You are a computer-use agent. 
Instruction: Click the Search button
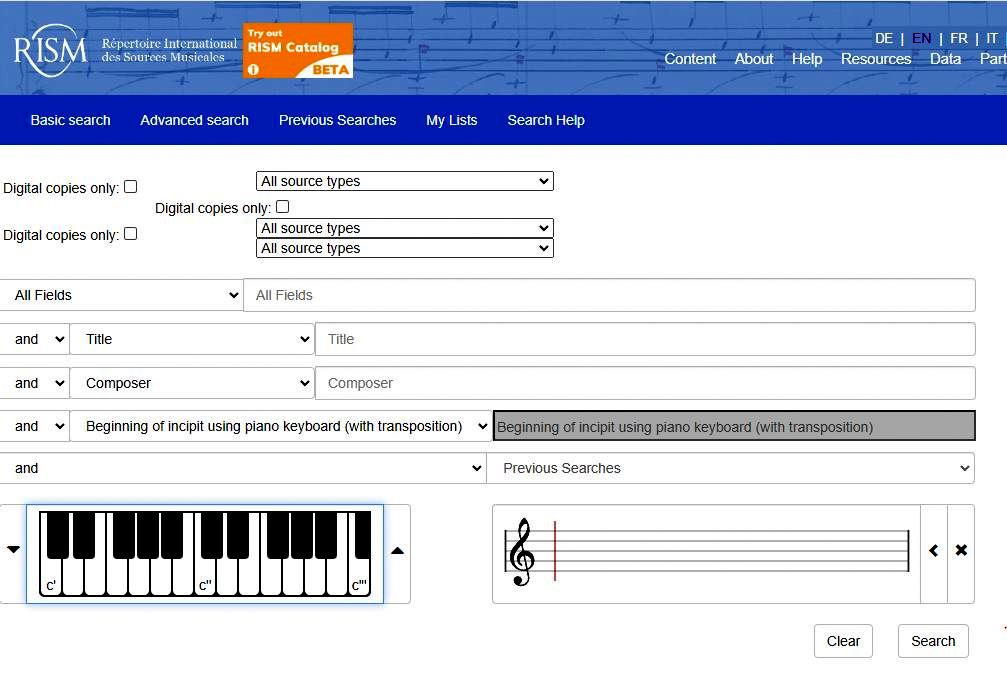point(932,641)
